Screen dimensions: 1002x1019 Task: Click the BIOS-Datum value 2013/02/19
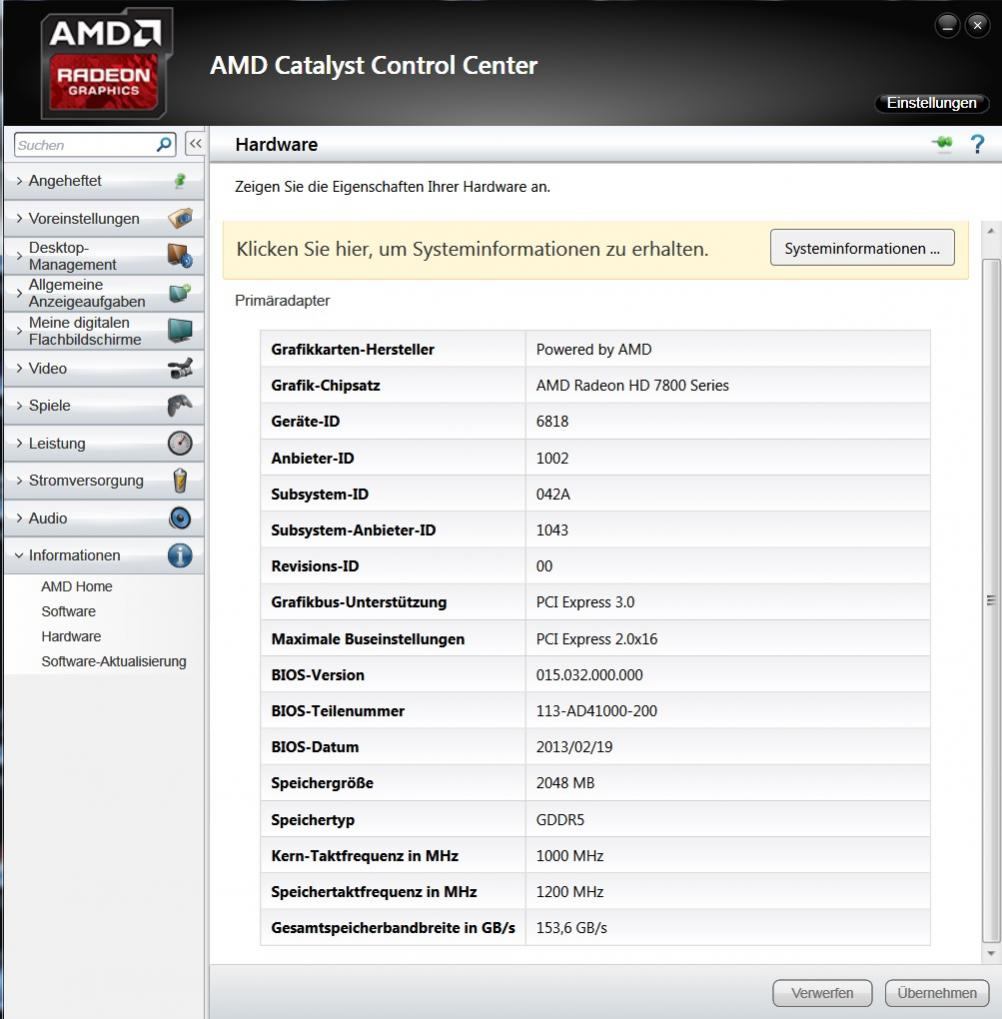[x=574, y=747]
